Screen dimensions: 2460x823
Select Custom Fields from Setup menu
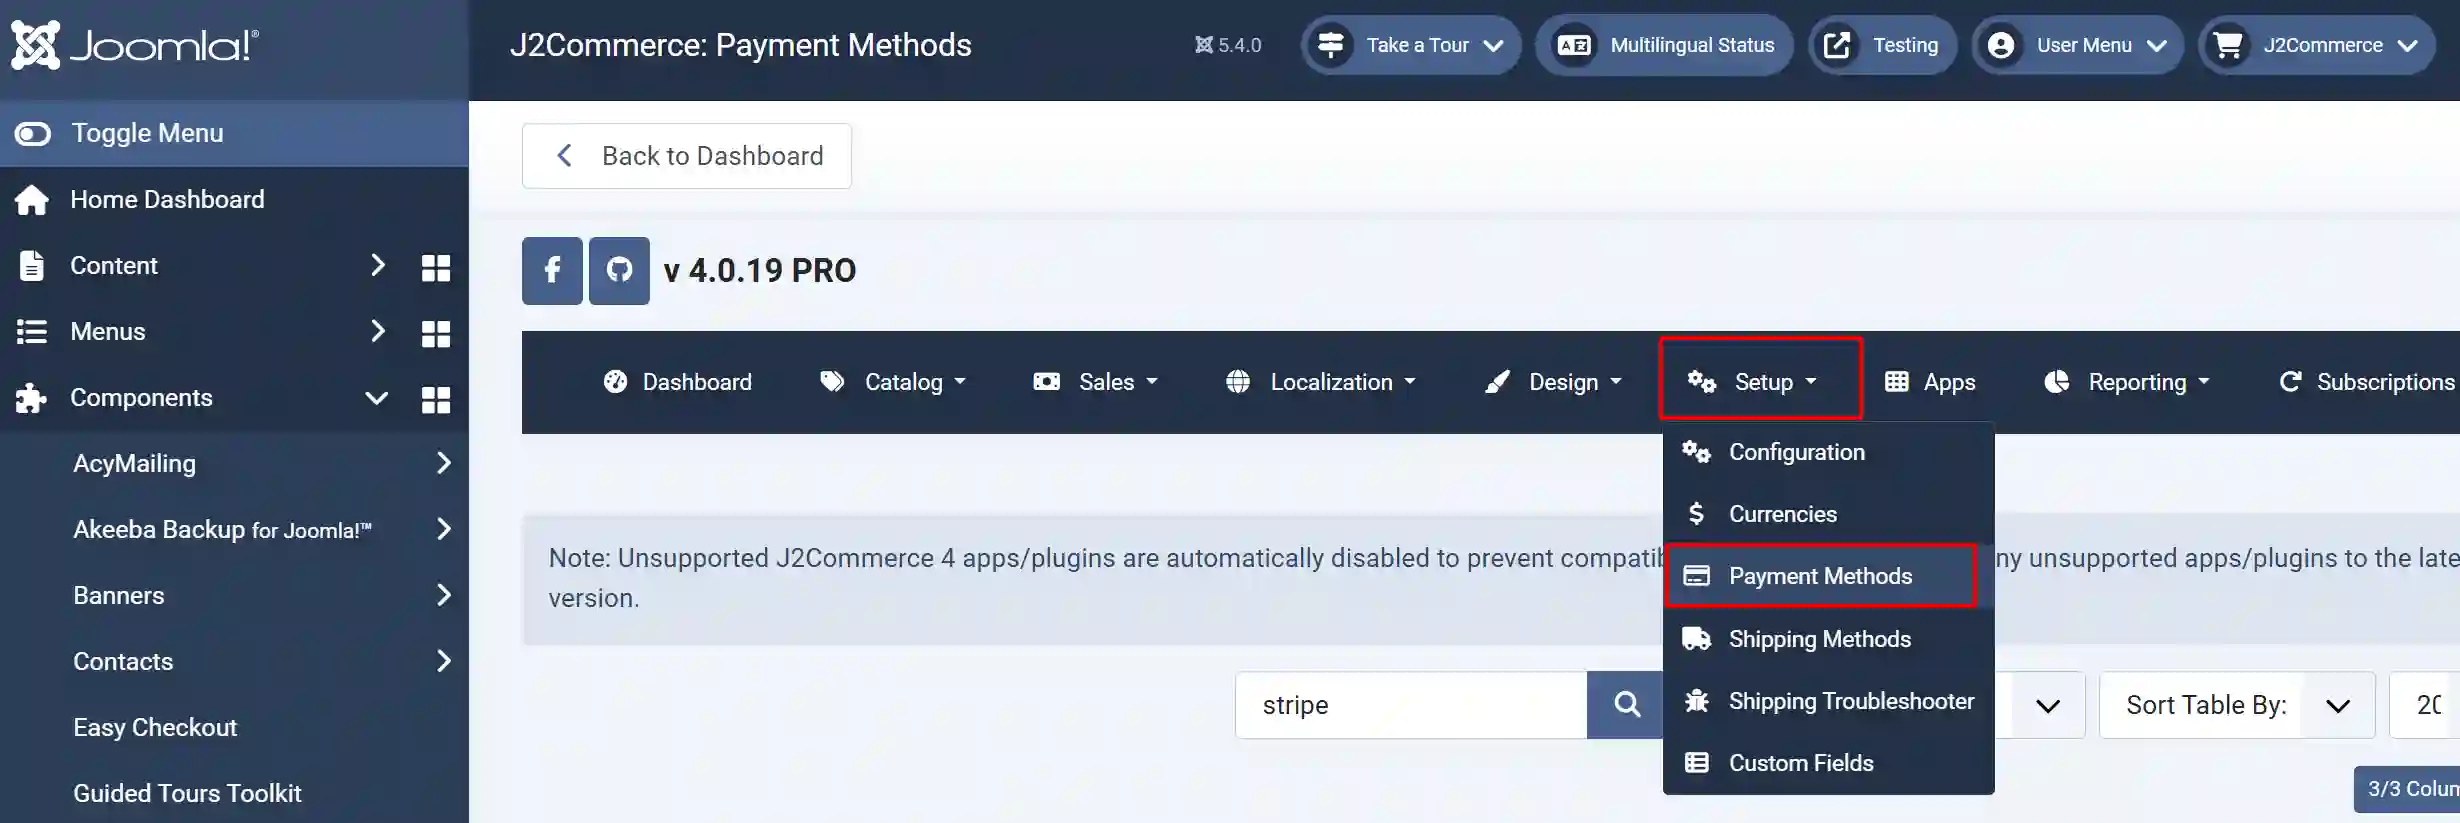point(1828,763)
